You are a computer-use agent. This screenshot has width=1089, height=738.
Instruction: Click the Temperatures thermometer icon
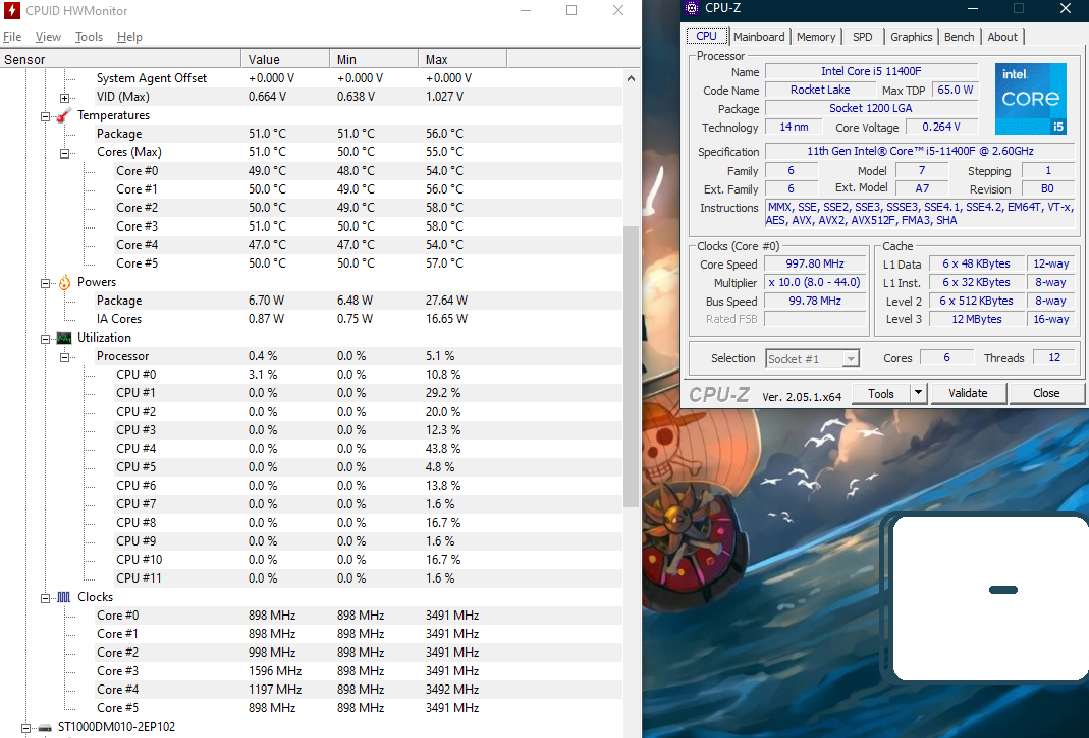(64, 115)
